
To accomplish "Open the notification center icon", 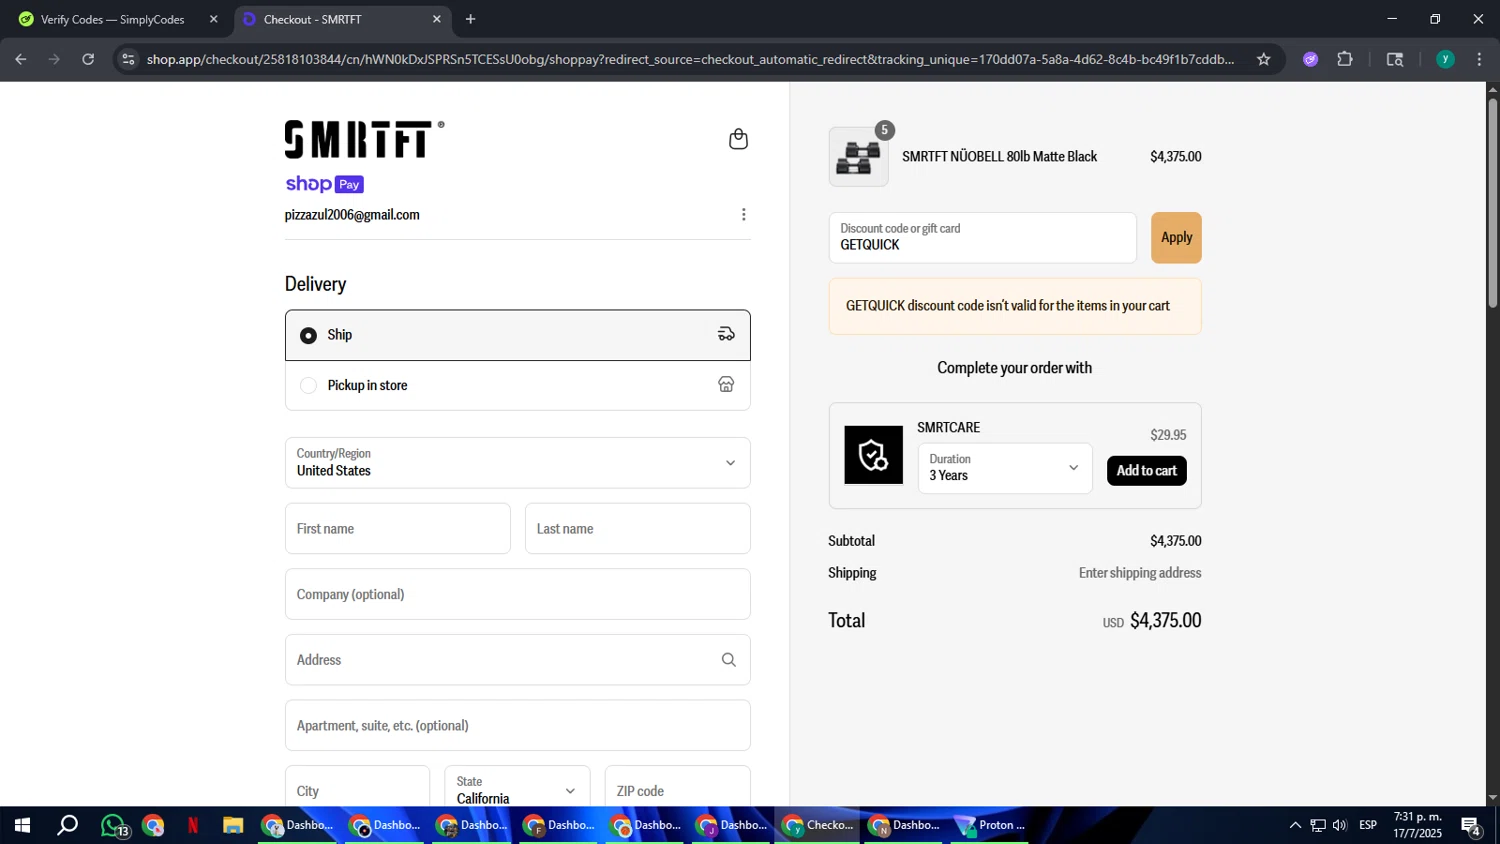I will [1471, 826].
